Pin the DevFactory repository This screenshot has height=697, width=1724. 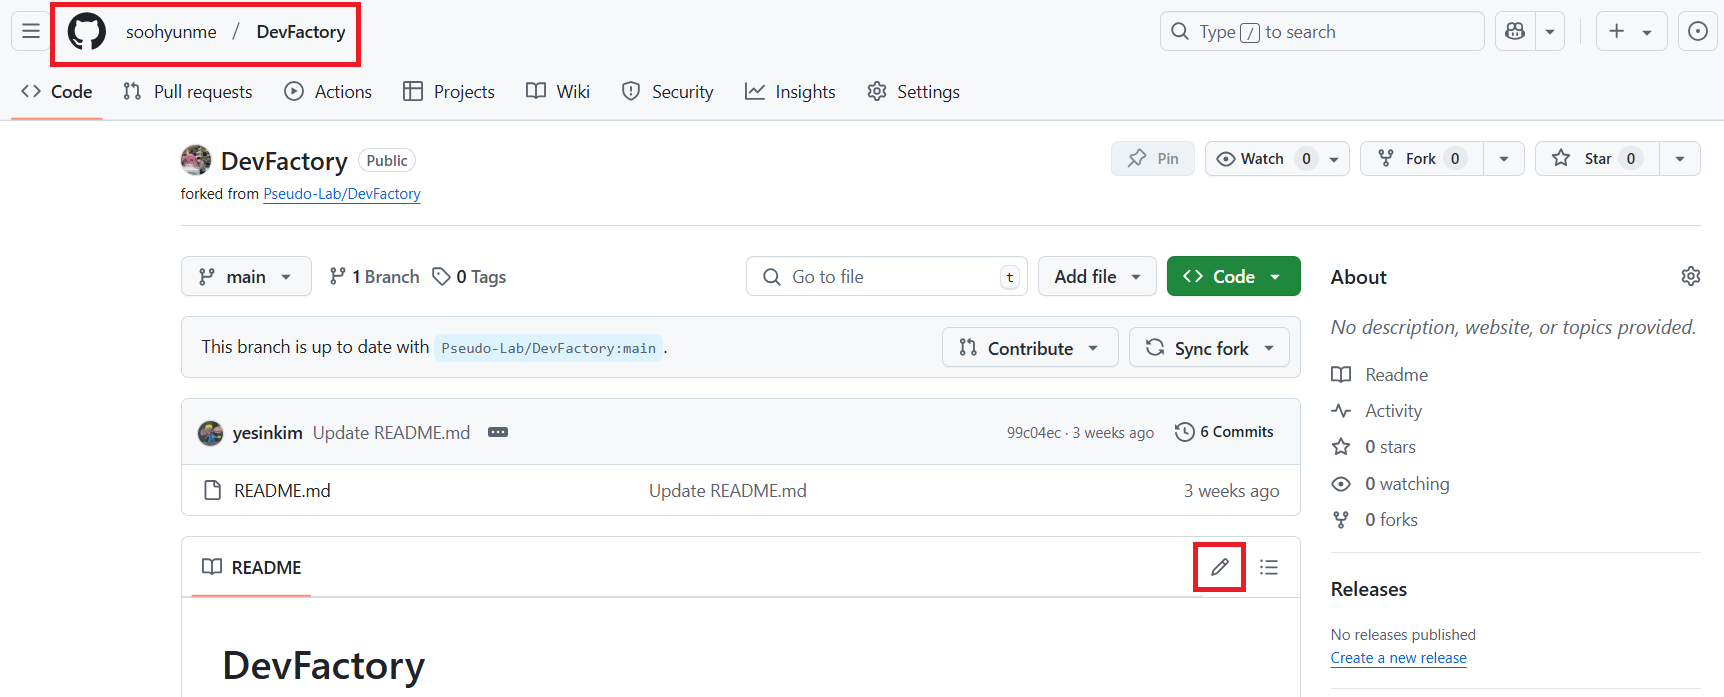click(x=1153, y=159)
